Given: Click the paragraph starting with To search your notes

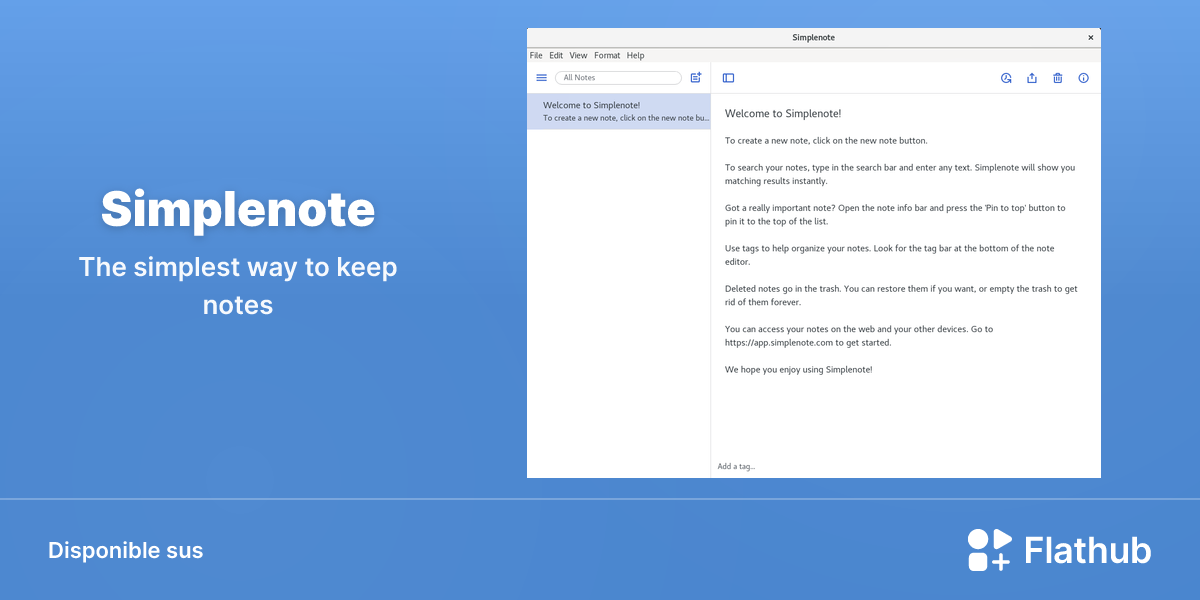Looking at the screenshot, I should [x=900, y=174].
